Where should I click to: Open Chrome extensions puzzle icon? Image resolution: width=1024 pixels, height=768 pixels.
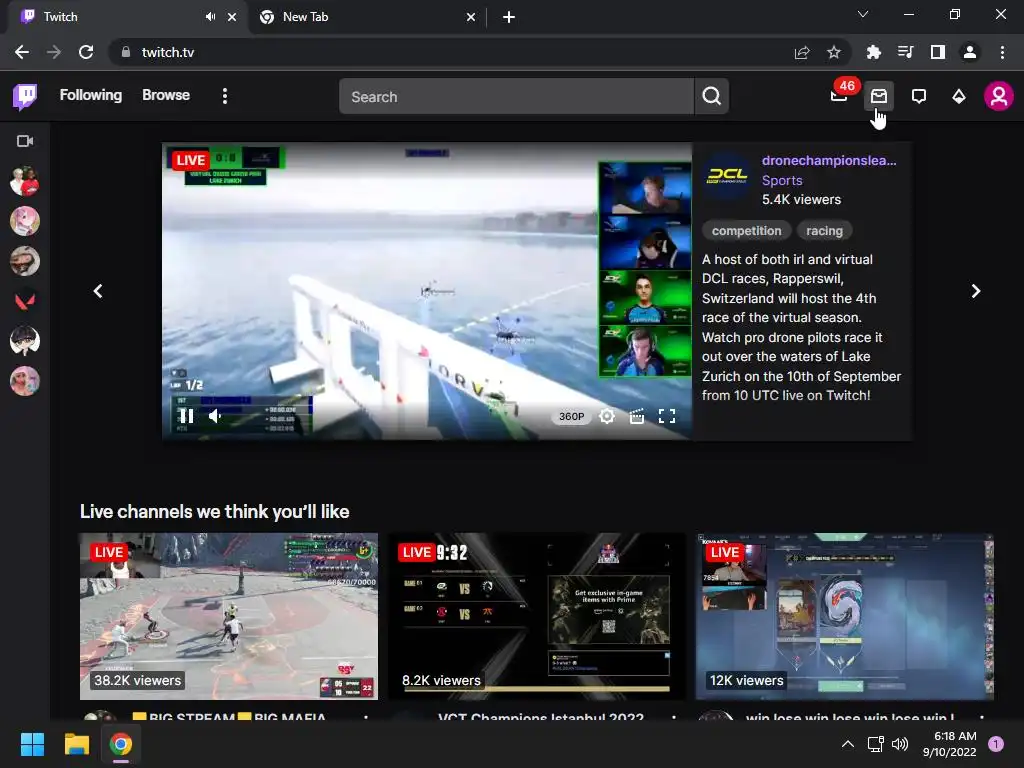(x=873, y=52)
